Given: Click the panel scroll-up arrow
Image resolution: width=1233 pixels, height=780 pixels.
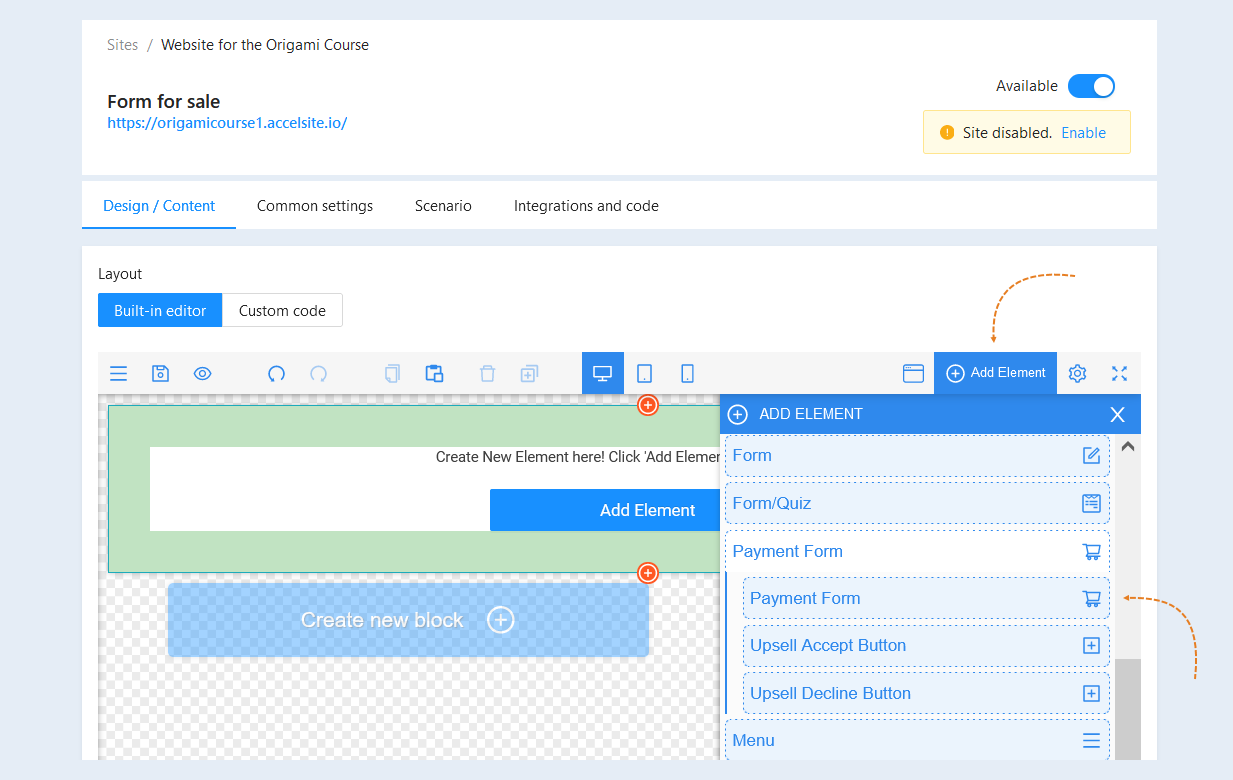Looking at the screenshot, I should pyautogui.click(x=1128, y=447).
